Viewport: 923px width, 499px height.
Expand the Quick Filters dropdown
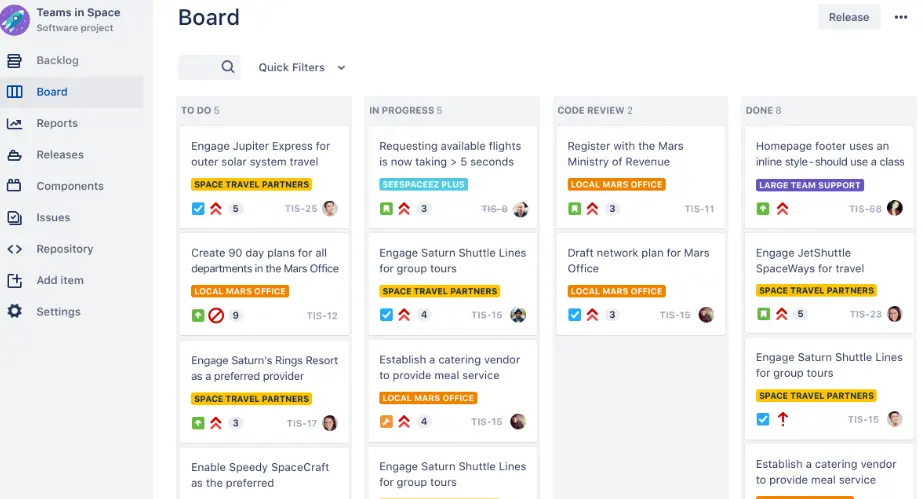pos(301,67)
